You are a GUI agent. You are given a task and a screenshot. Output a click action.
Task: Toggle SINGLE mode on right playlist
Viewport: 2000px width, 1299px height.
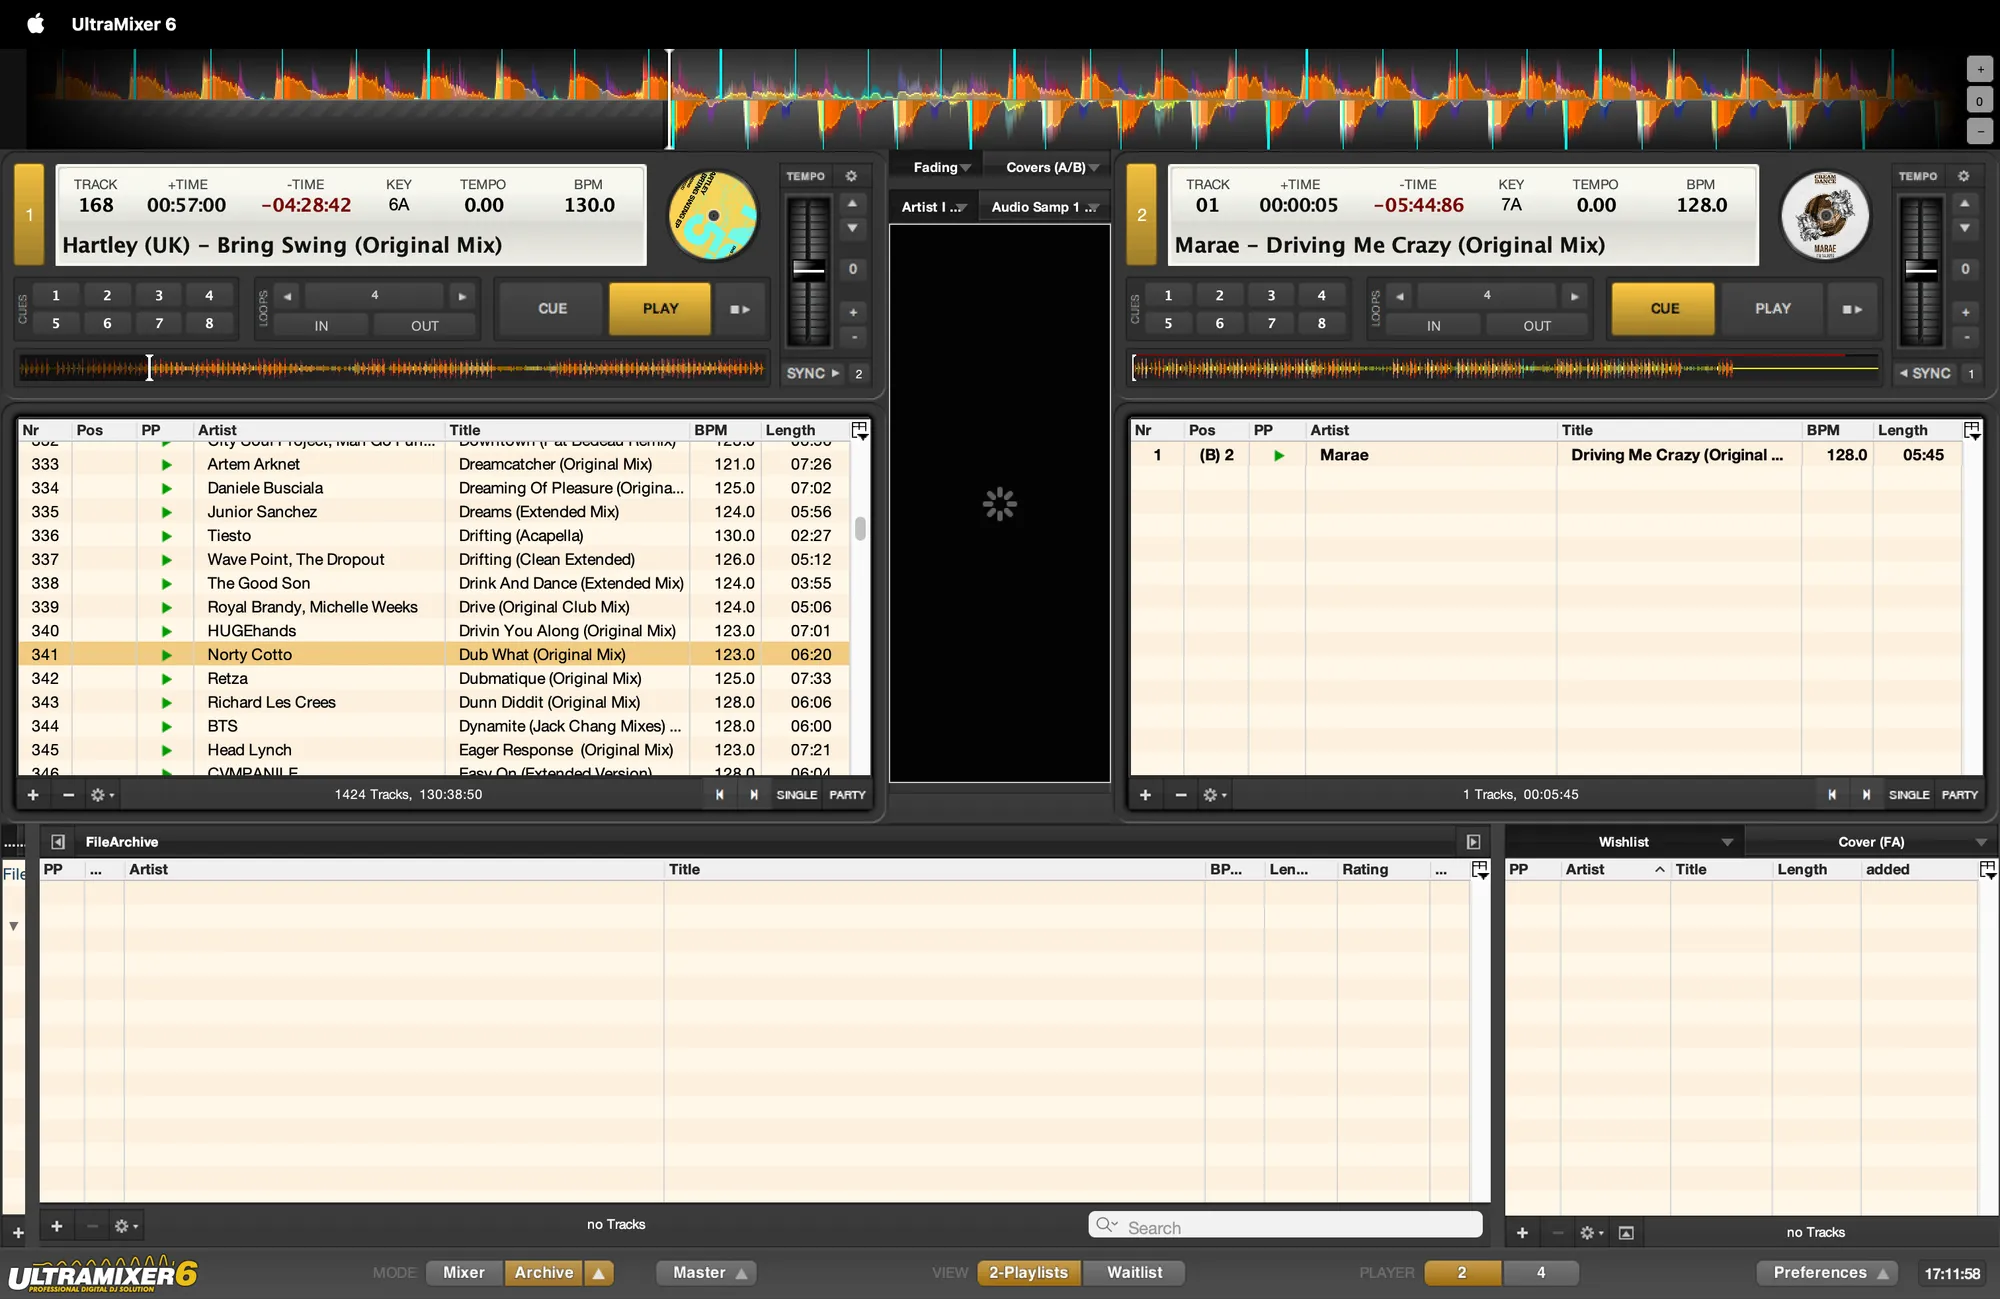1908,795
